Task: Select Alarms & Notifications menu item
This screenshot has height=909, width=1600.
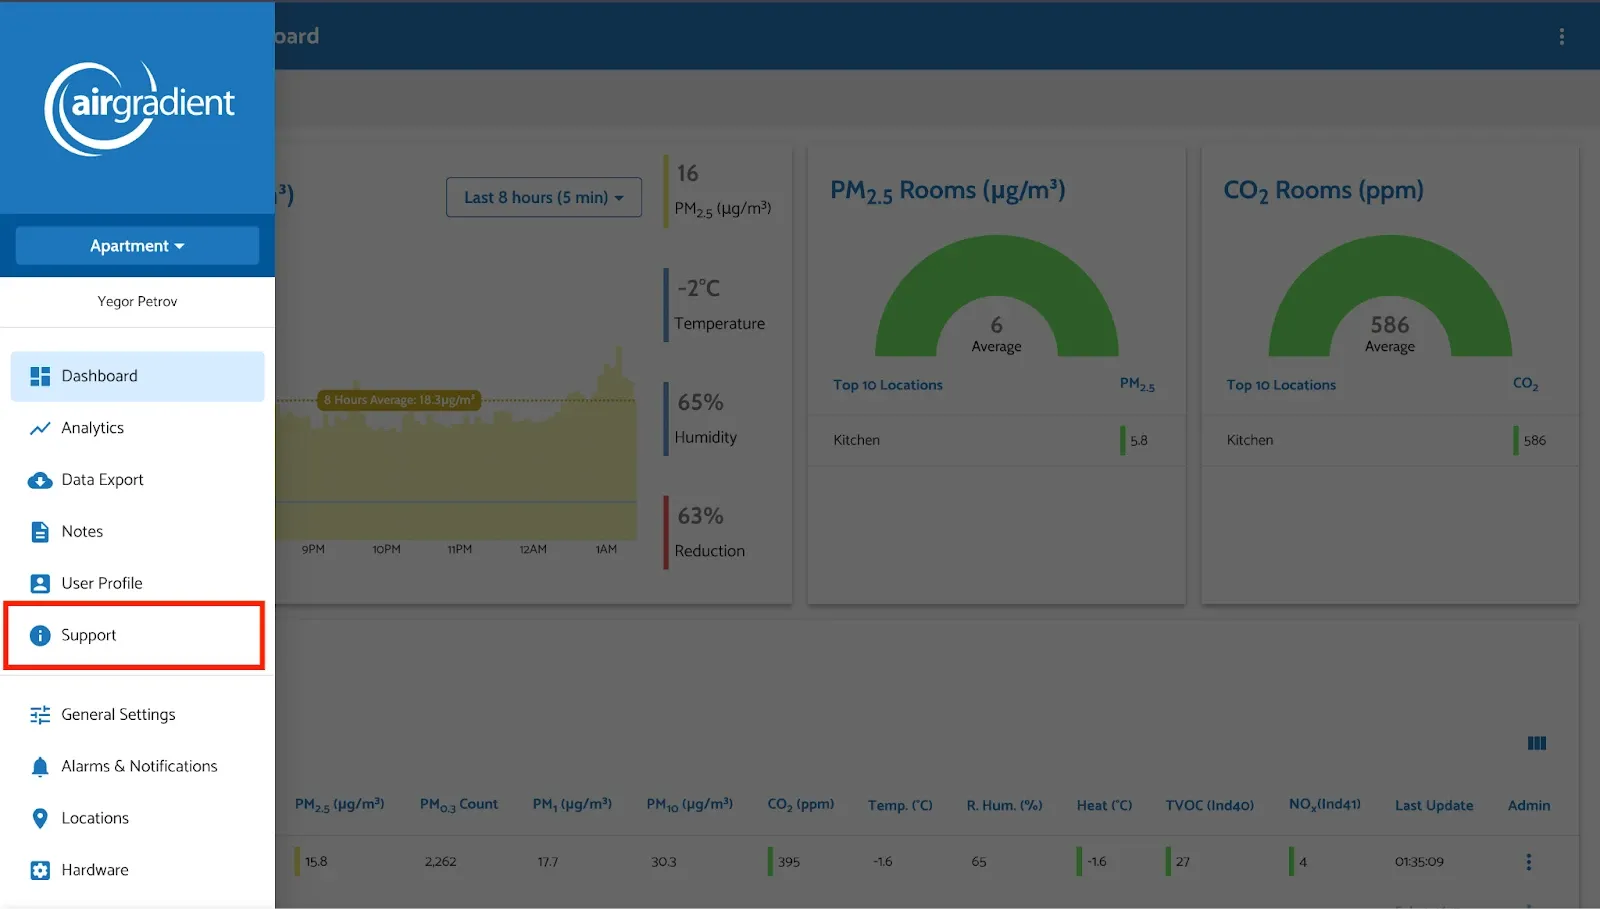Action: pyautogui.click(x=139, y=767)
